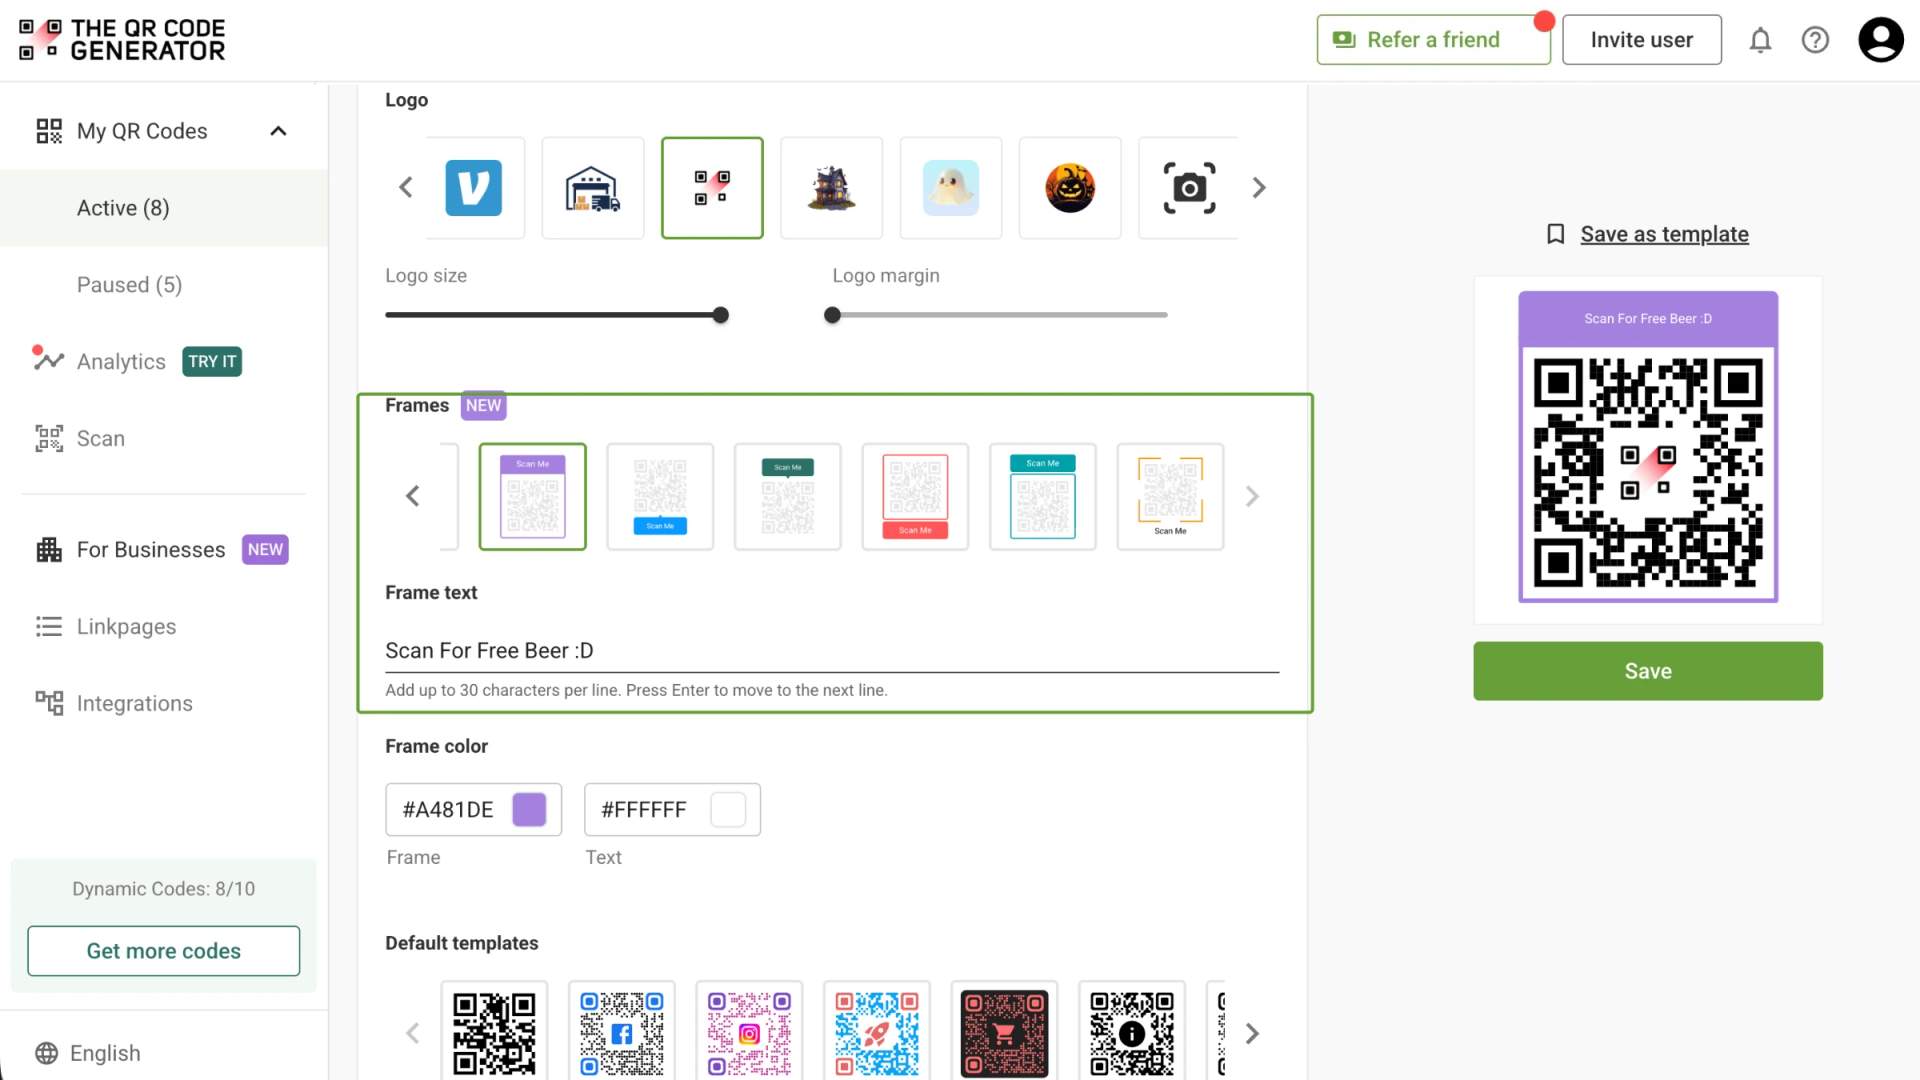Click the Save as template bookmark icon
Viewport: 1920px width, 1080px height.
[1555, 234]
